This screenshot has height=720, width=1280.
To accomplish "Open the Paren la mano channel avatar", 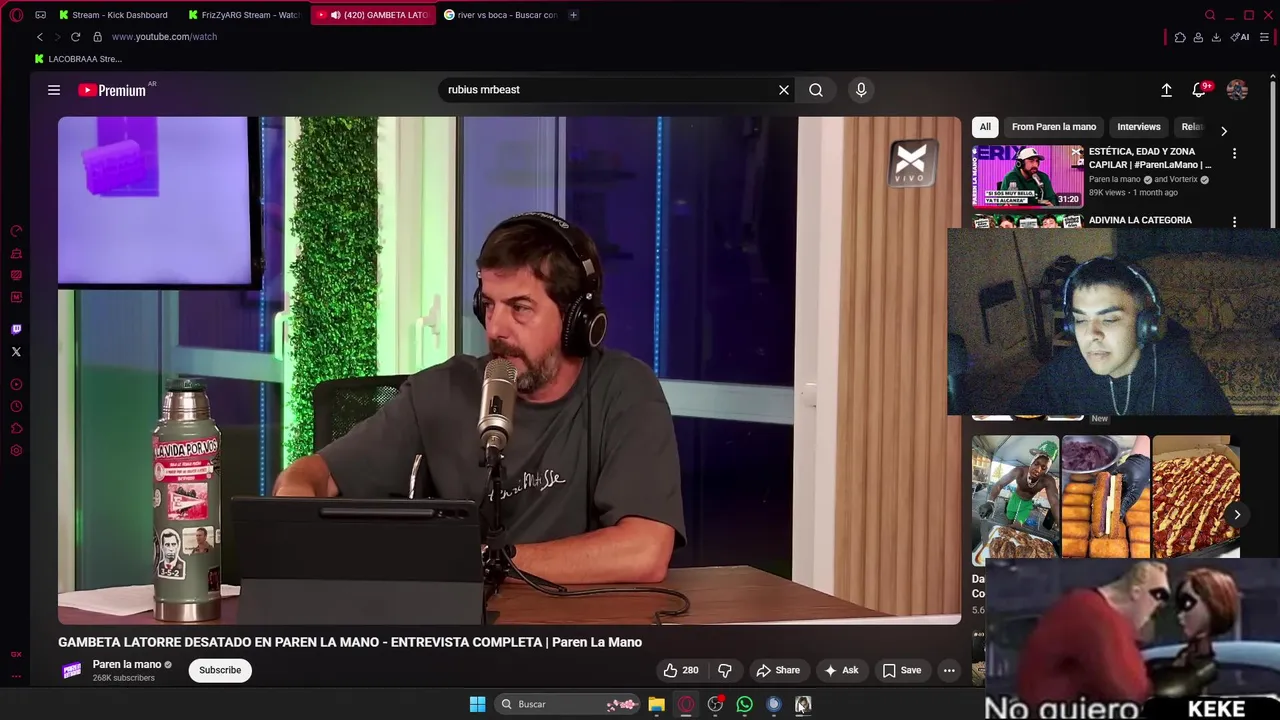I will (71, 671).
